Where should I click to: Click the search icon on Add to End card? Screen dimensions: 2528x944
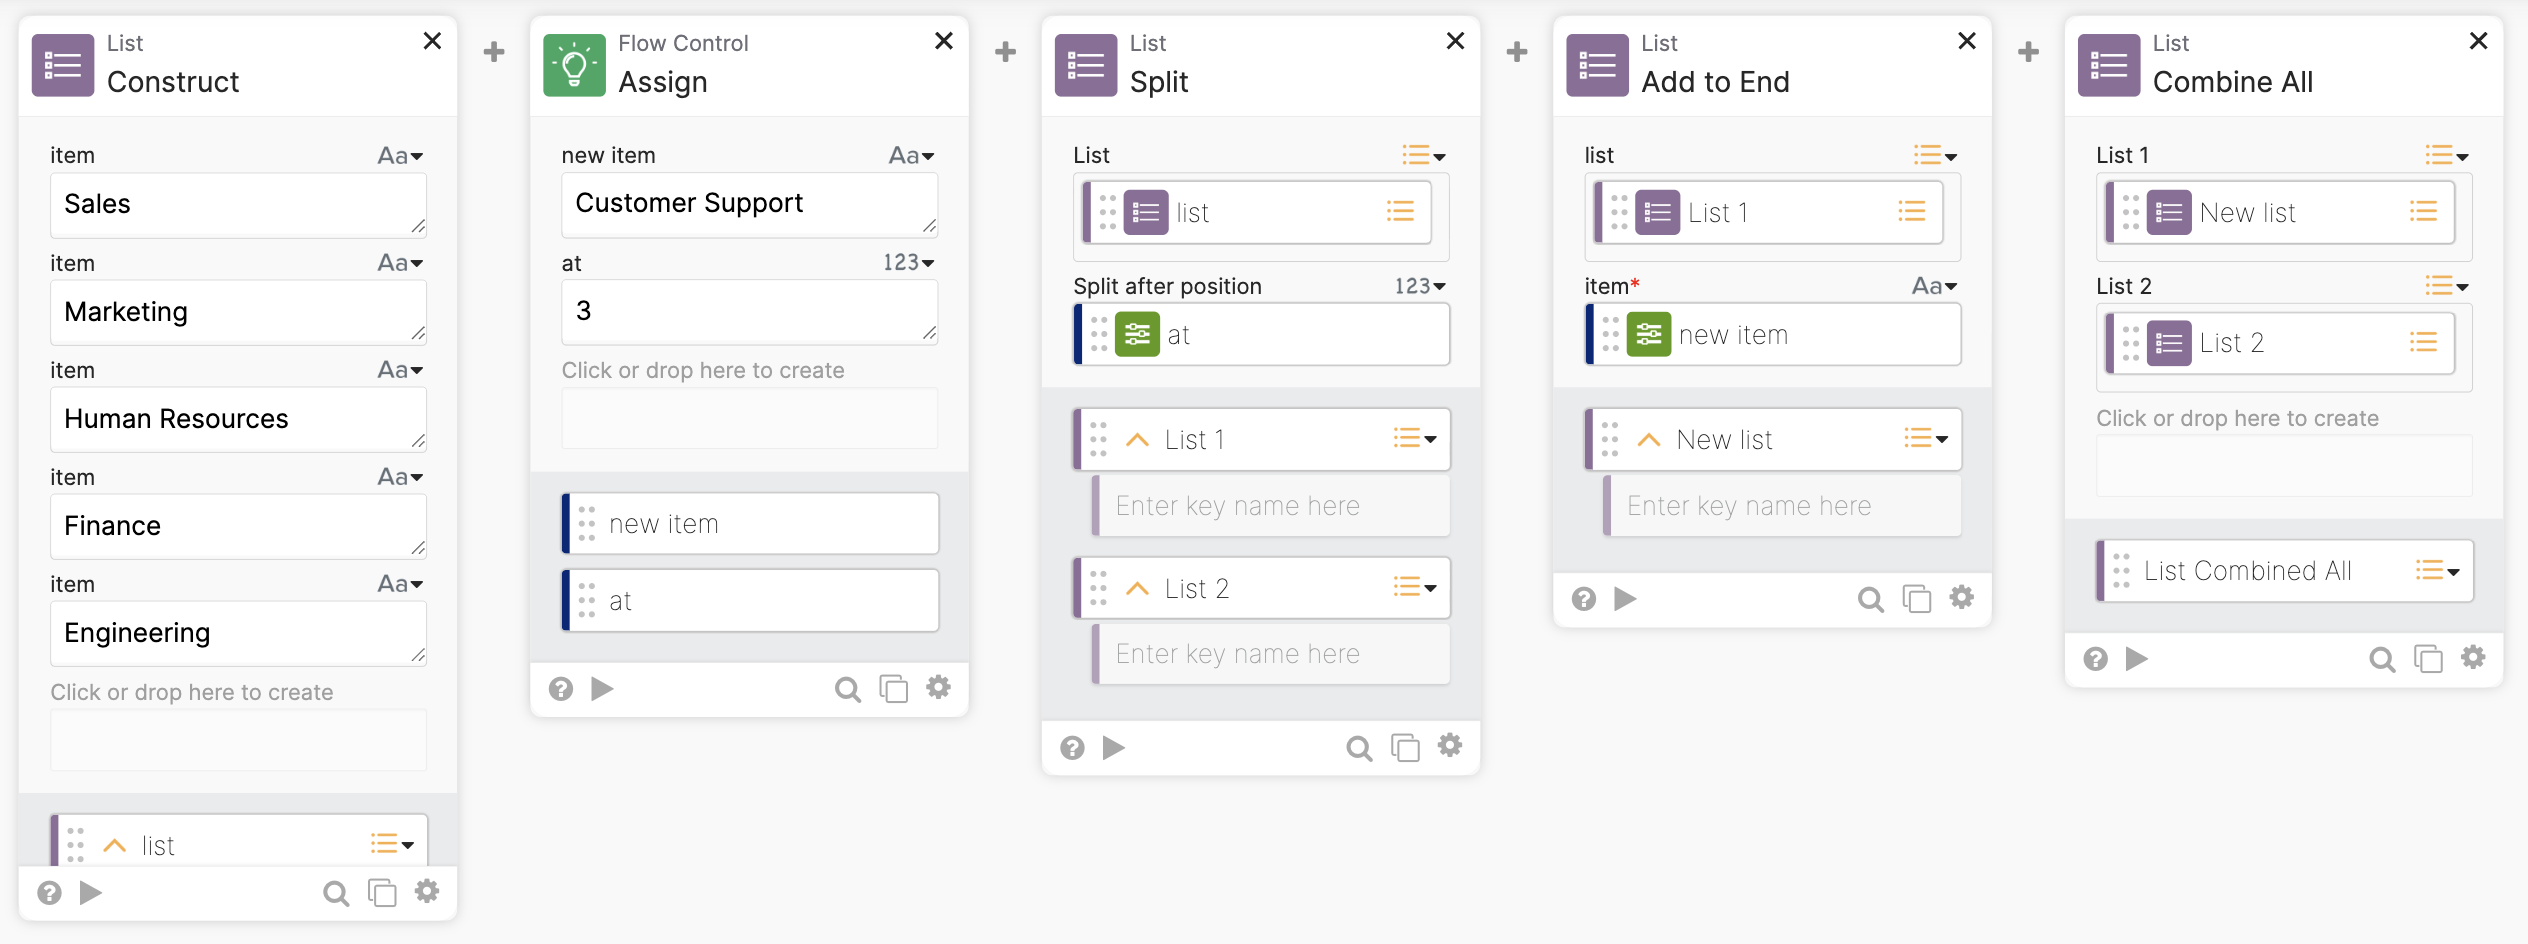(1870, 599)
